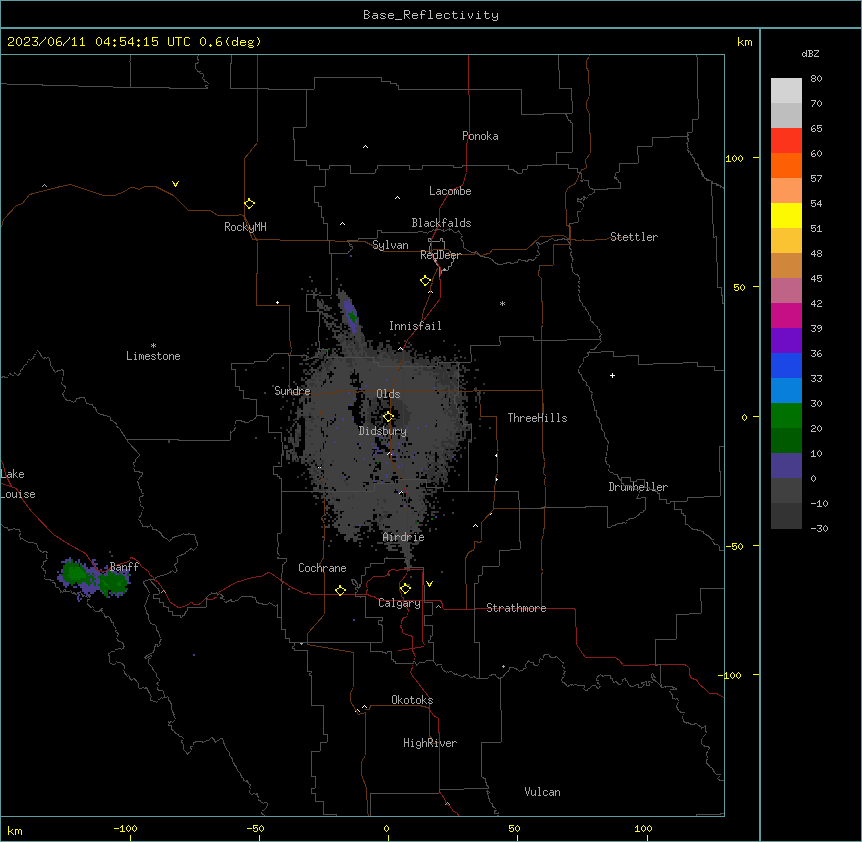Click the Drumheller label

(638, 487)
